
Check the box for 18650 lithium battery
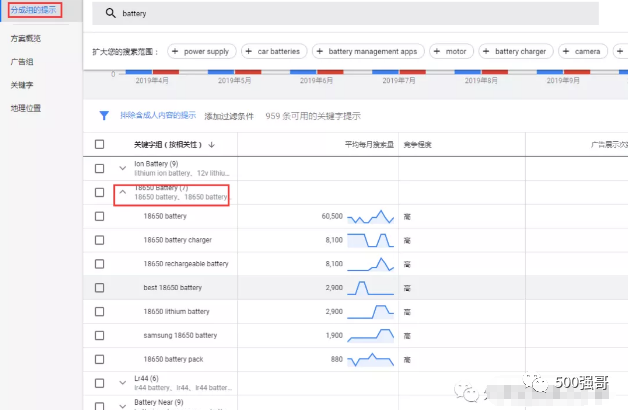99,312
